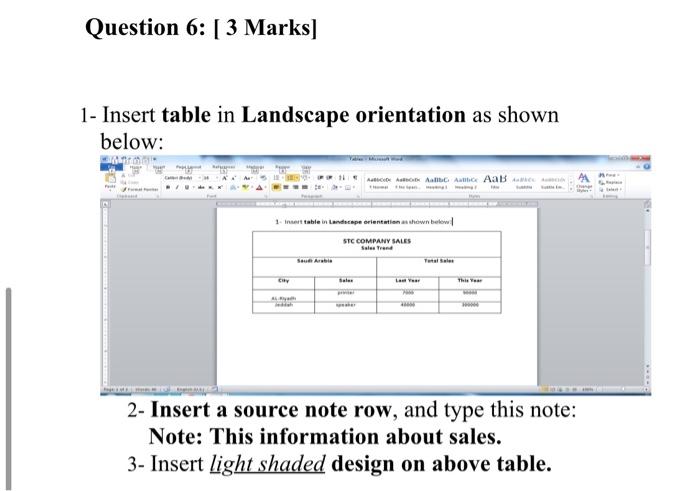Open the File tab in Word
This screenshot has width=700, height=491.
pyautogui.click(x=112, y=167)
